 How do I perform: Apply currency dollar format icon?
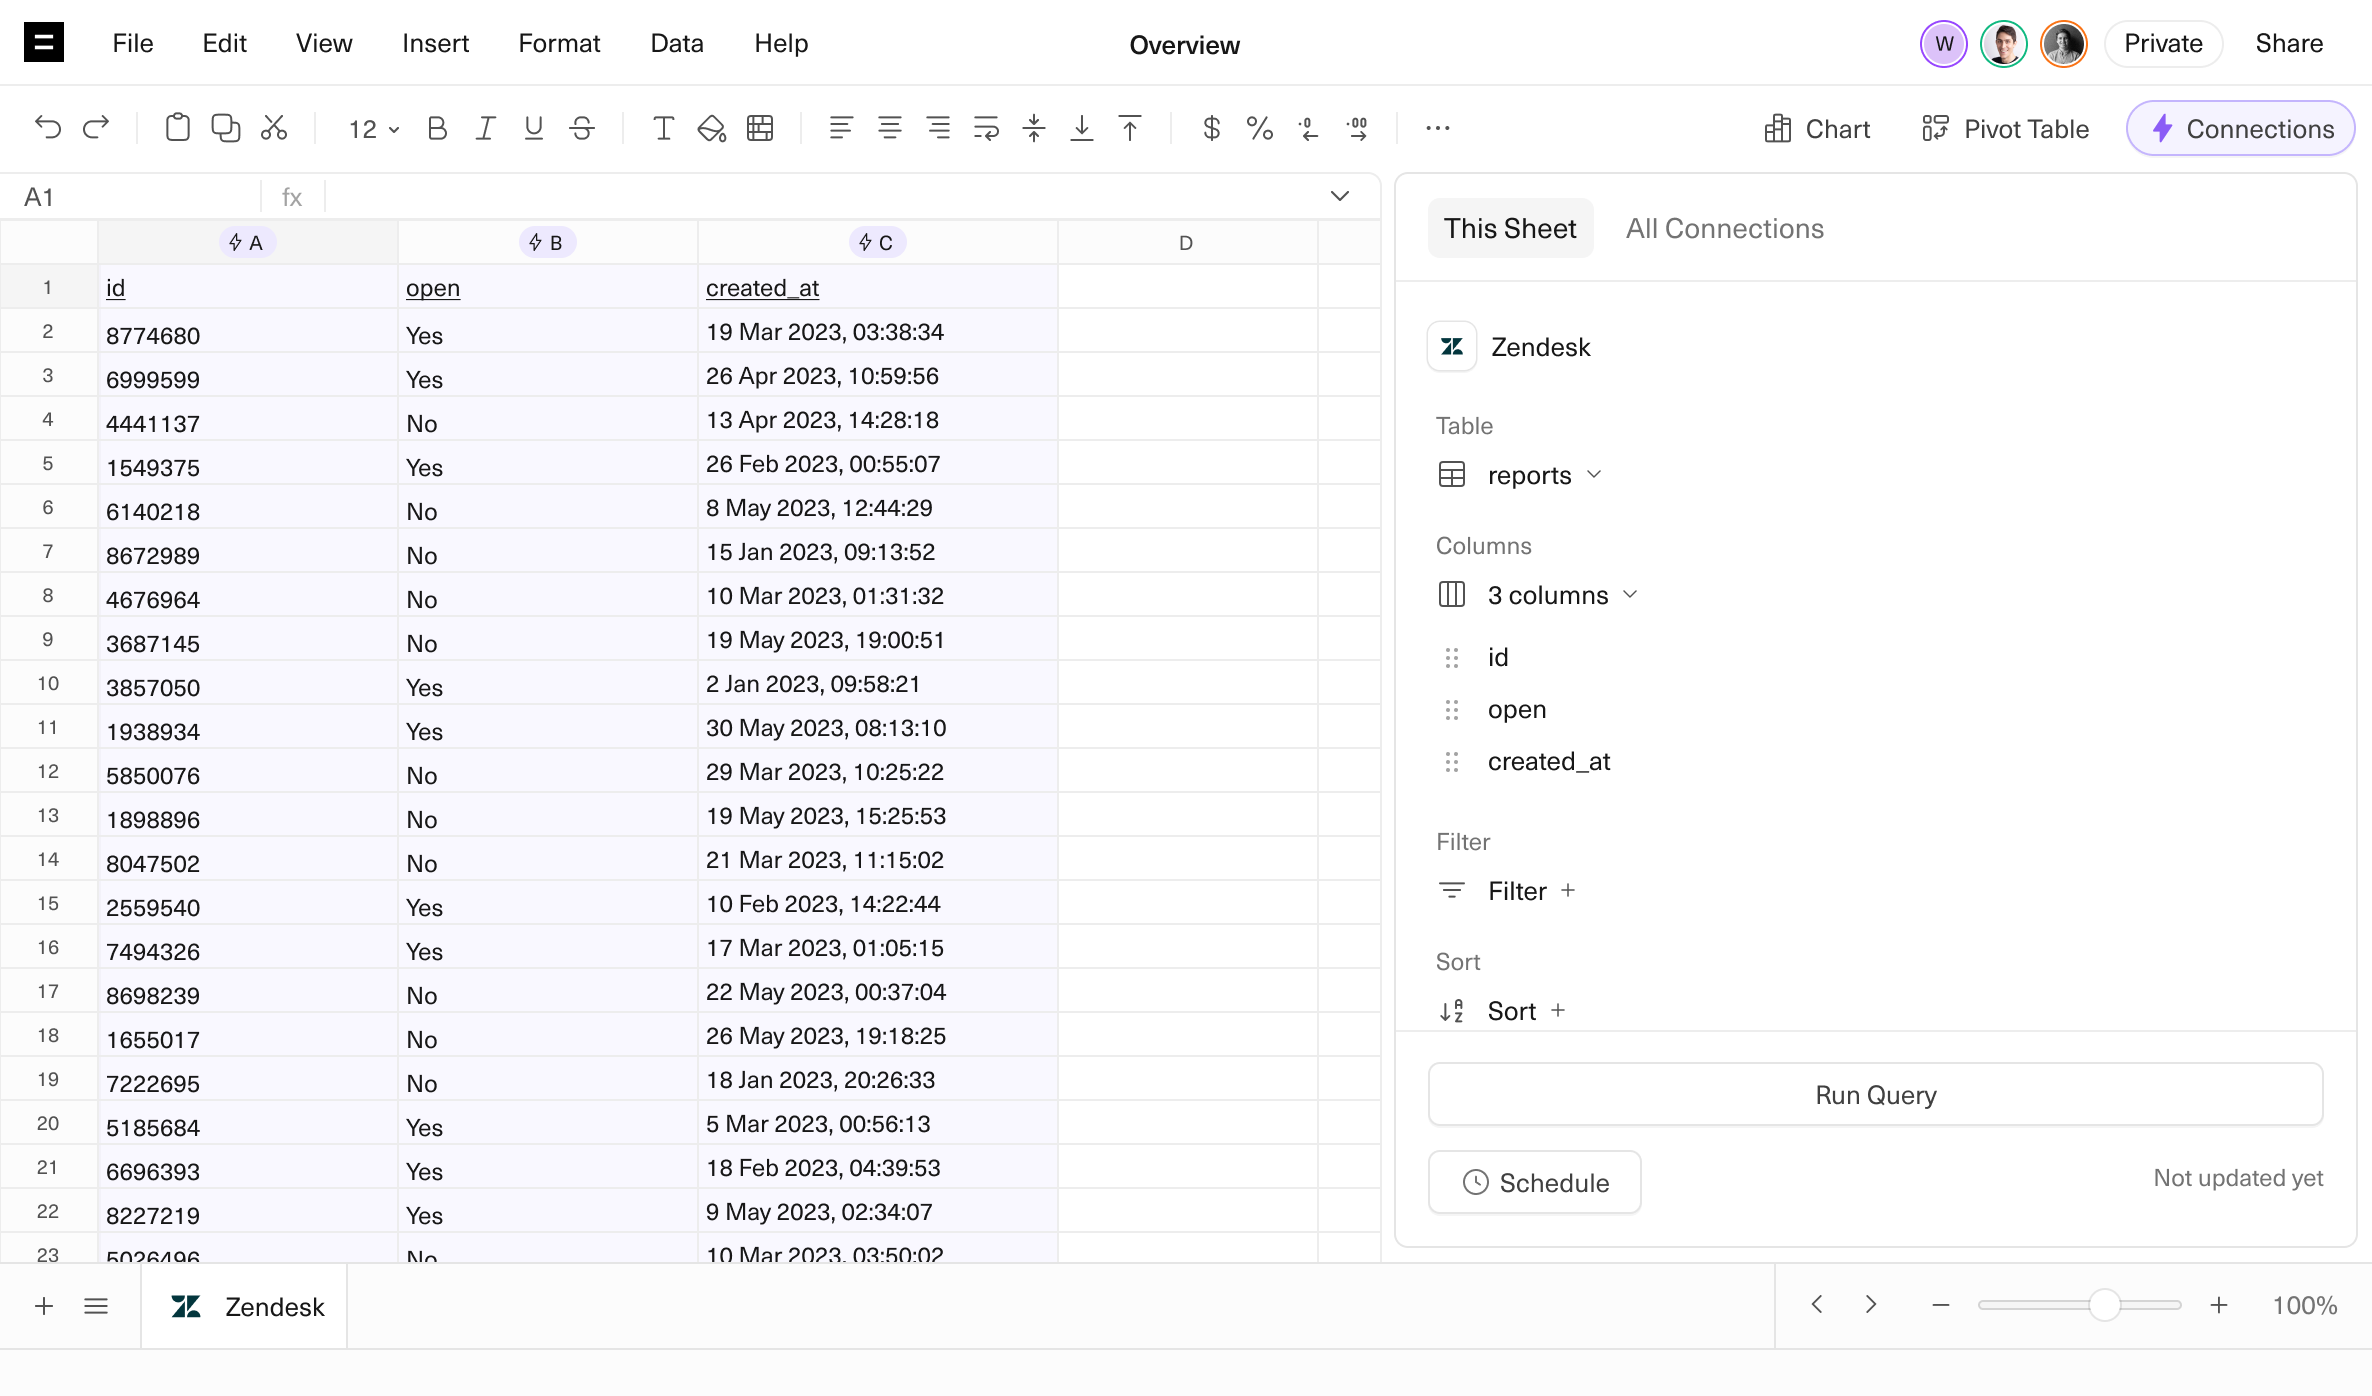1211,128
